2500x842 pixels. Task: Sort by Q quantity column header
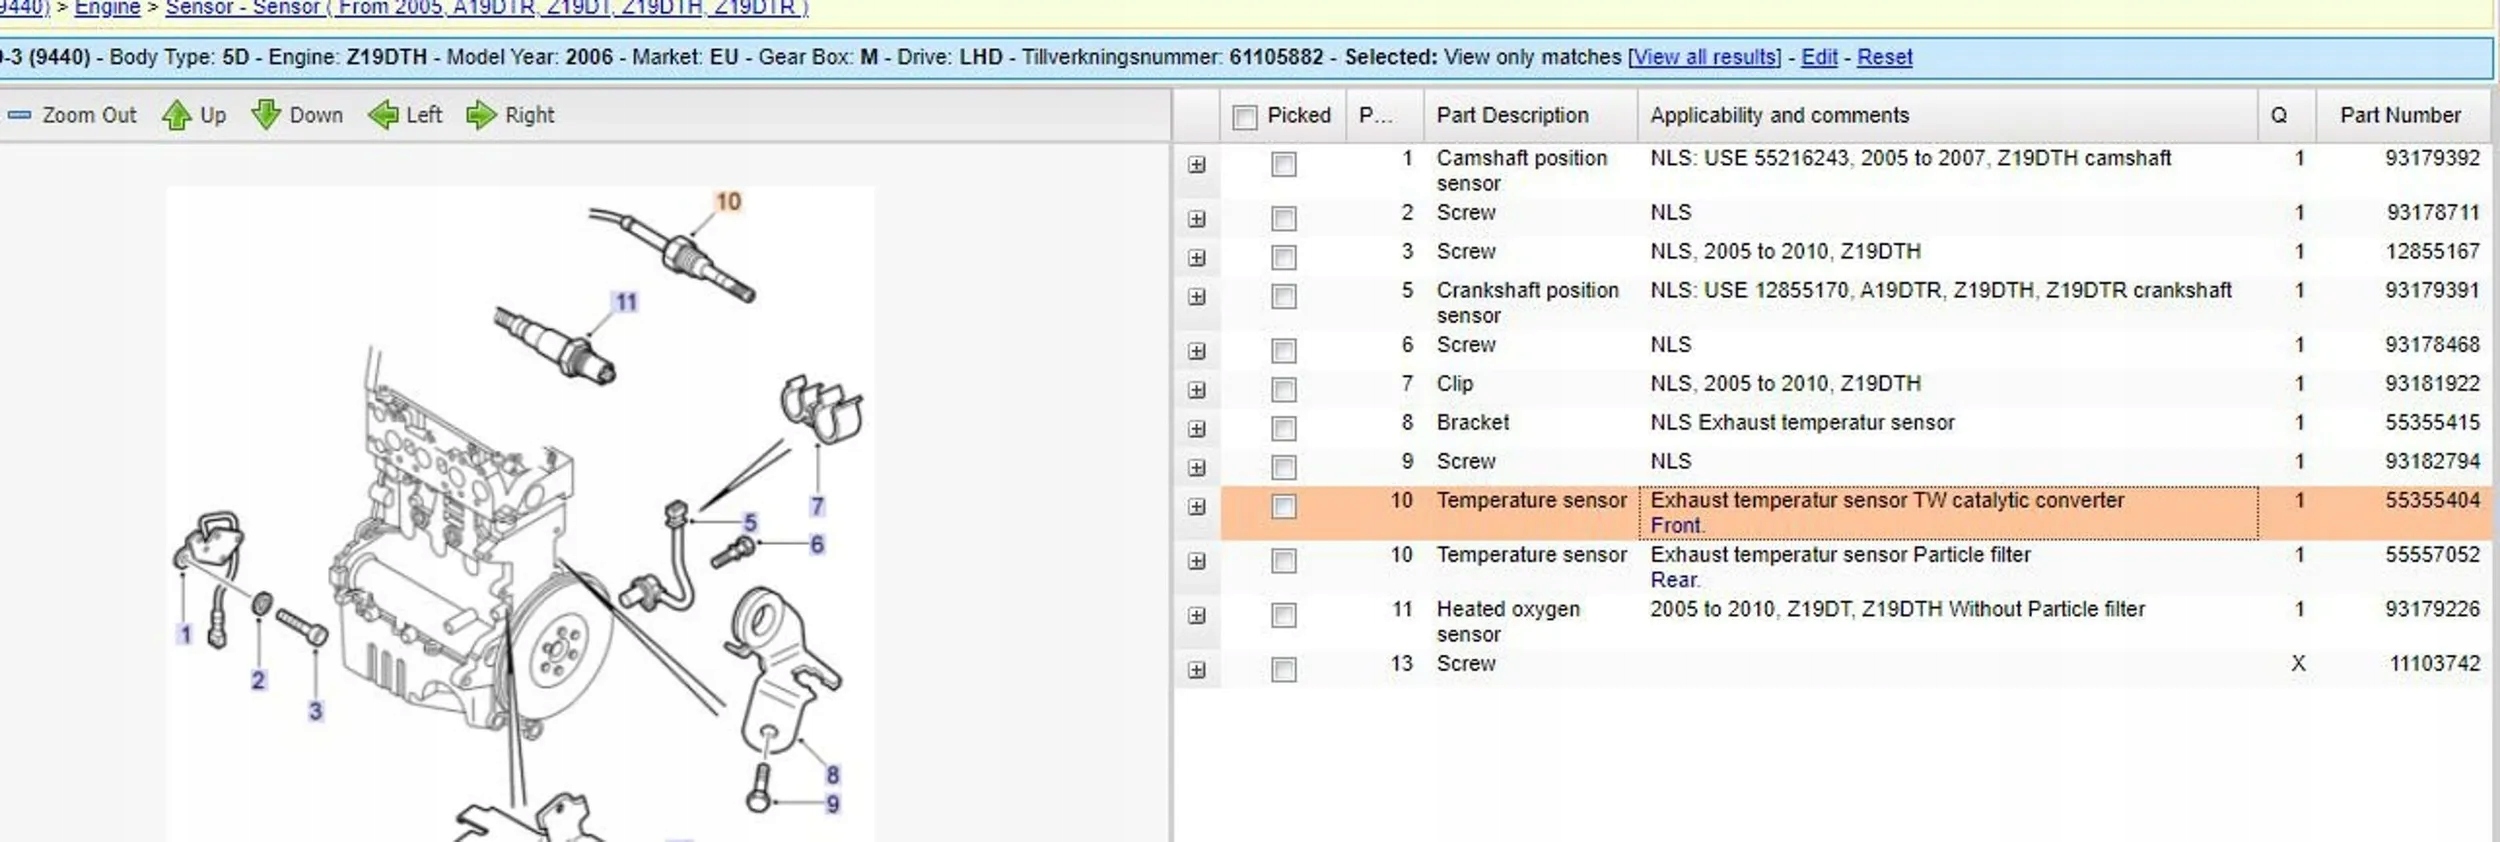click(x=2287, y=115)
